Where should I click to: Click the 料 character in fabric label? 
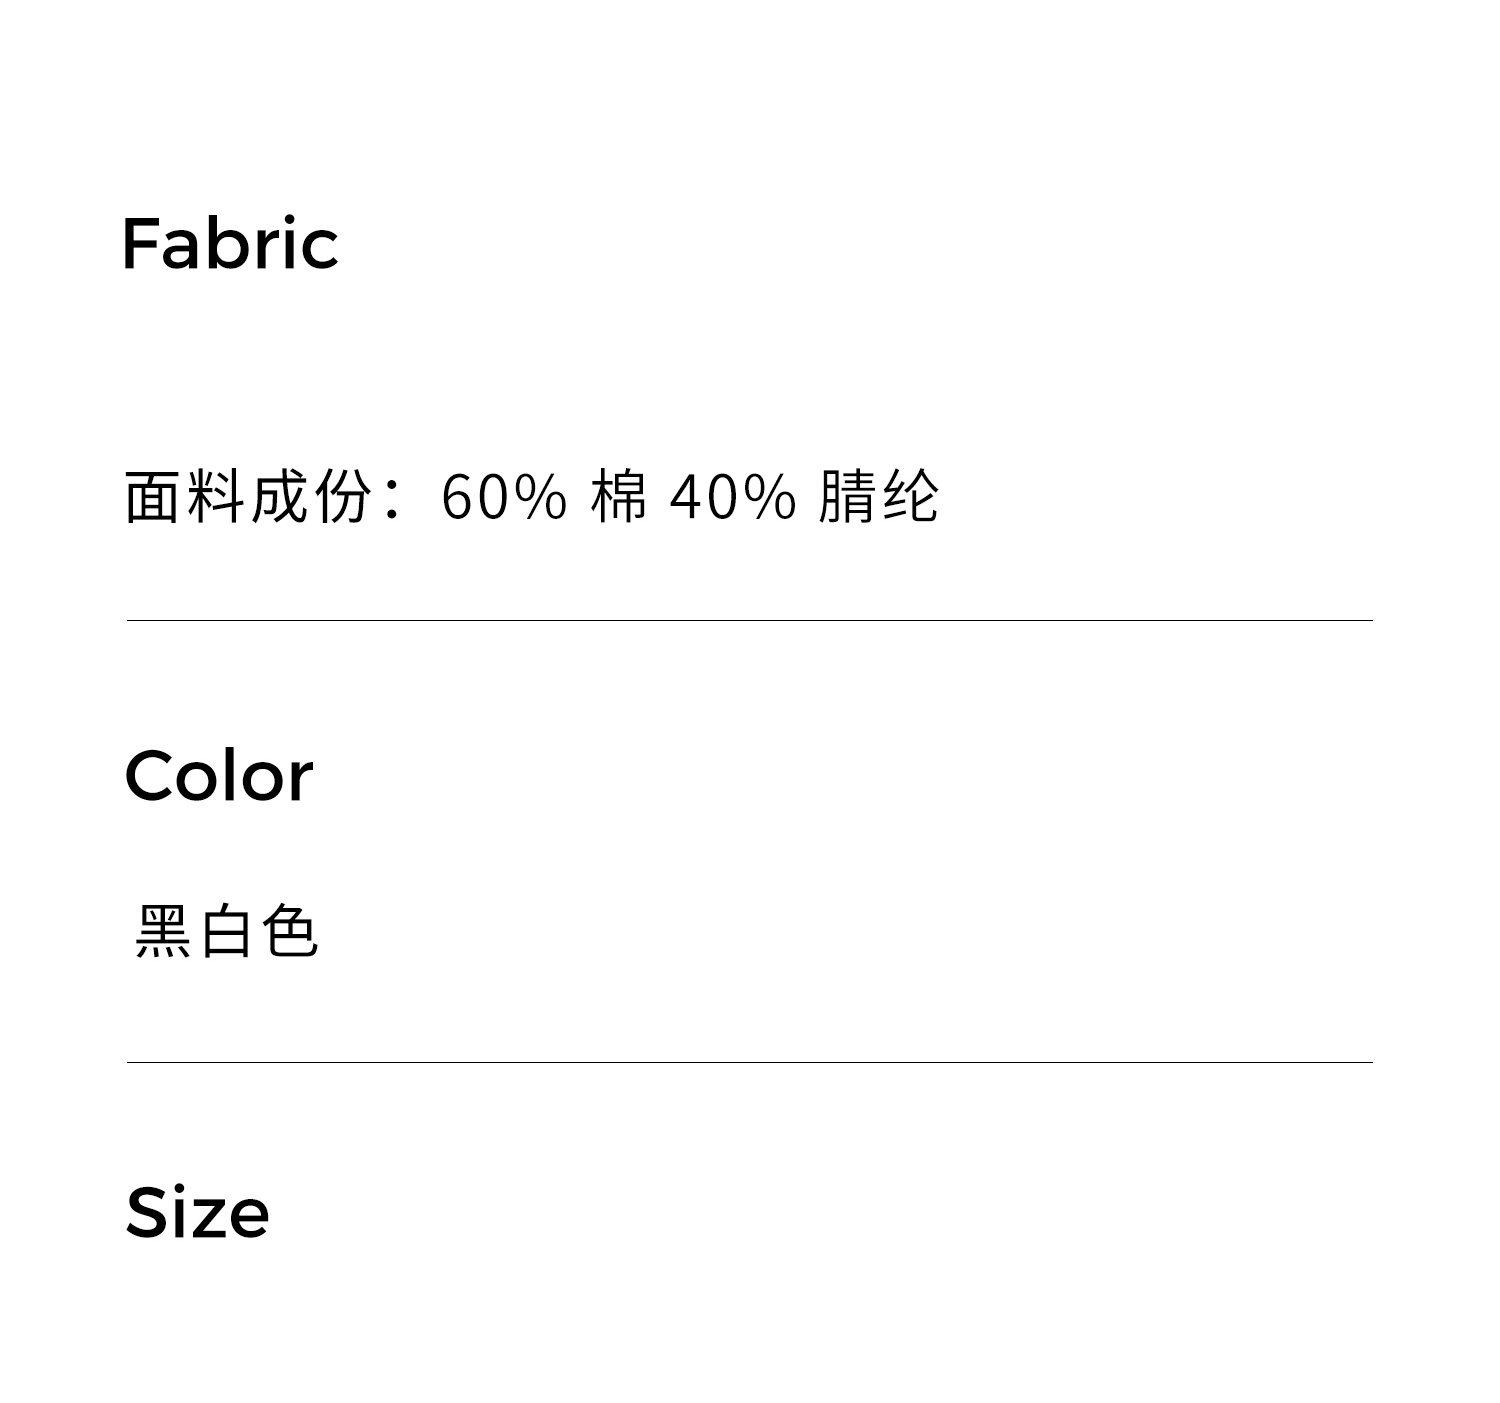coord(217,497)
